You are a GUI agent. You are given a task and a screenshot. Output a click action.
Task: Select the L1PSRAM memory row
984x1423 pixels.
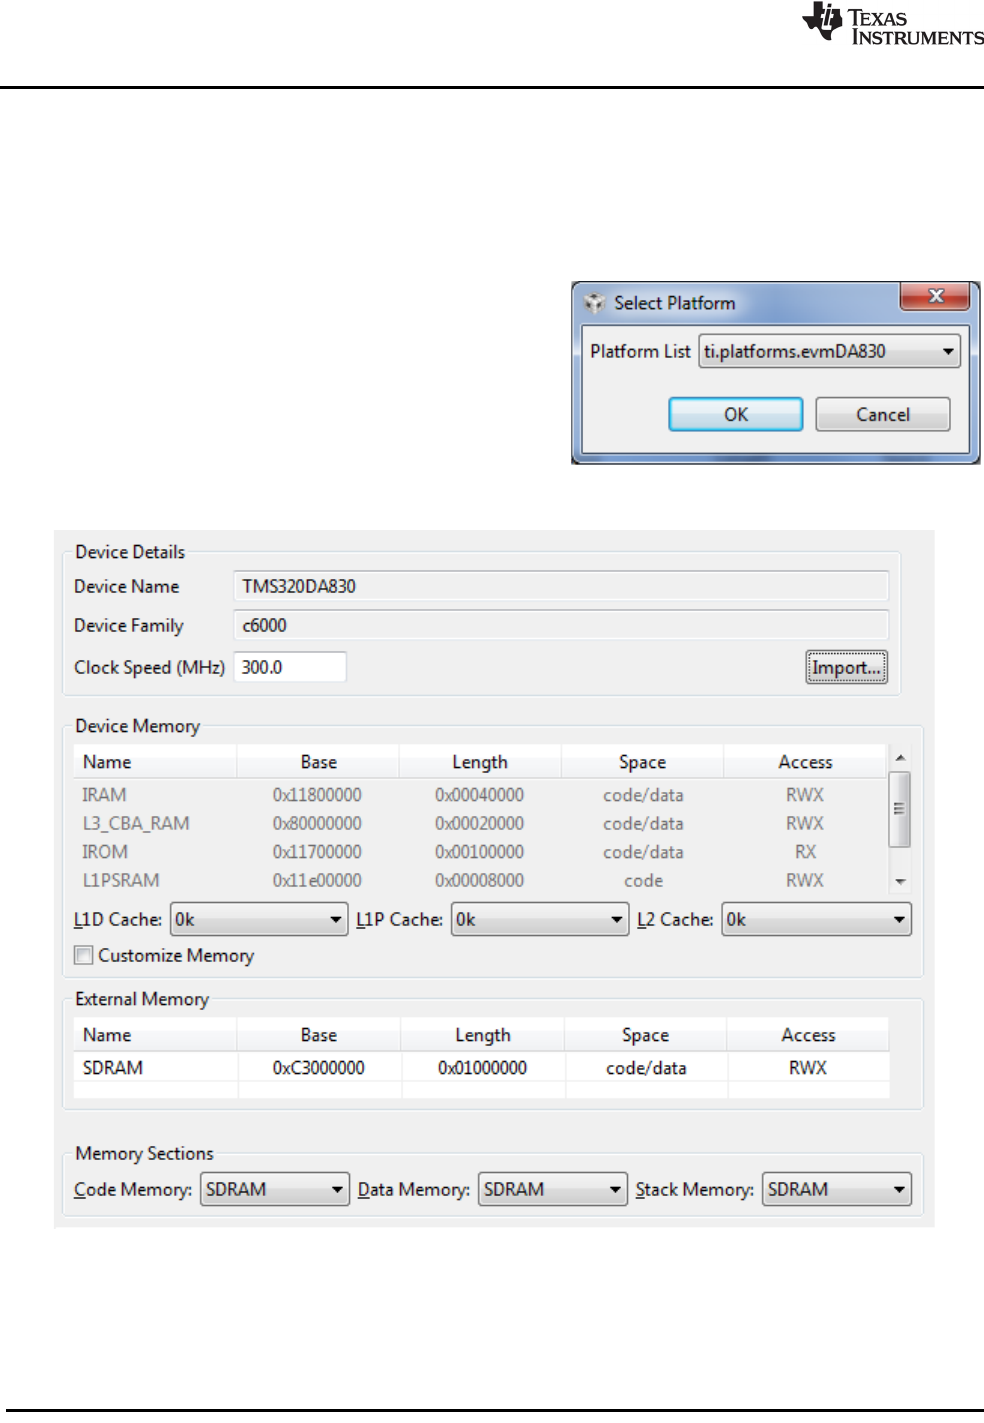pyautogui.click(x=480, y=880)
